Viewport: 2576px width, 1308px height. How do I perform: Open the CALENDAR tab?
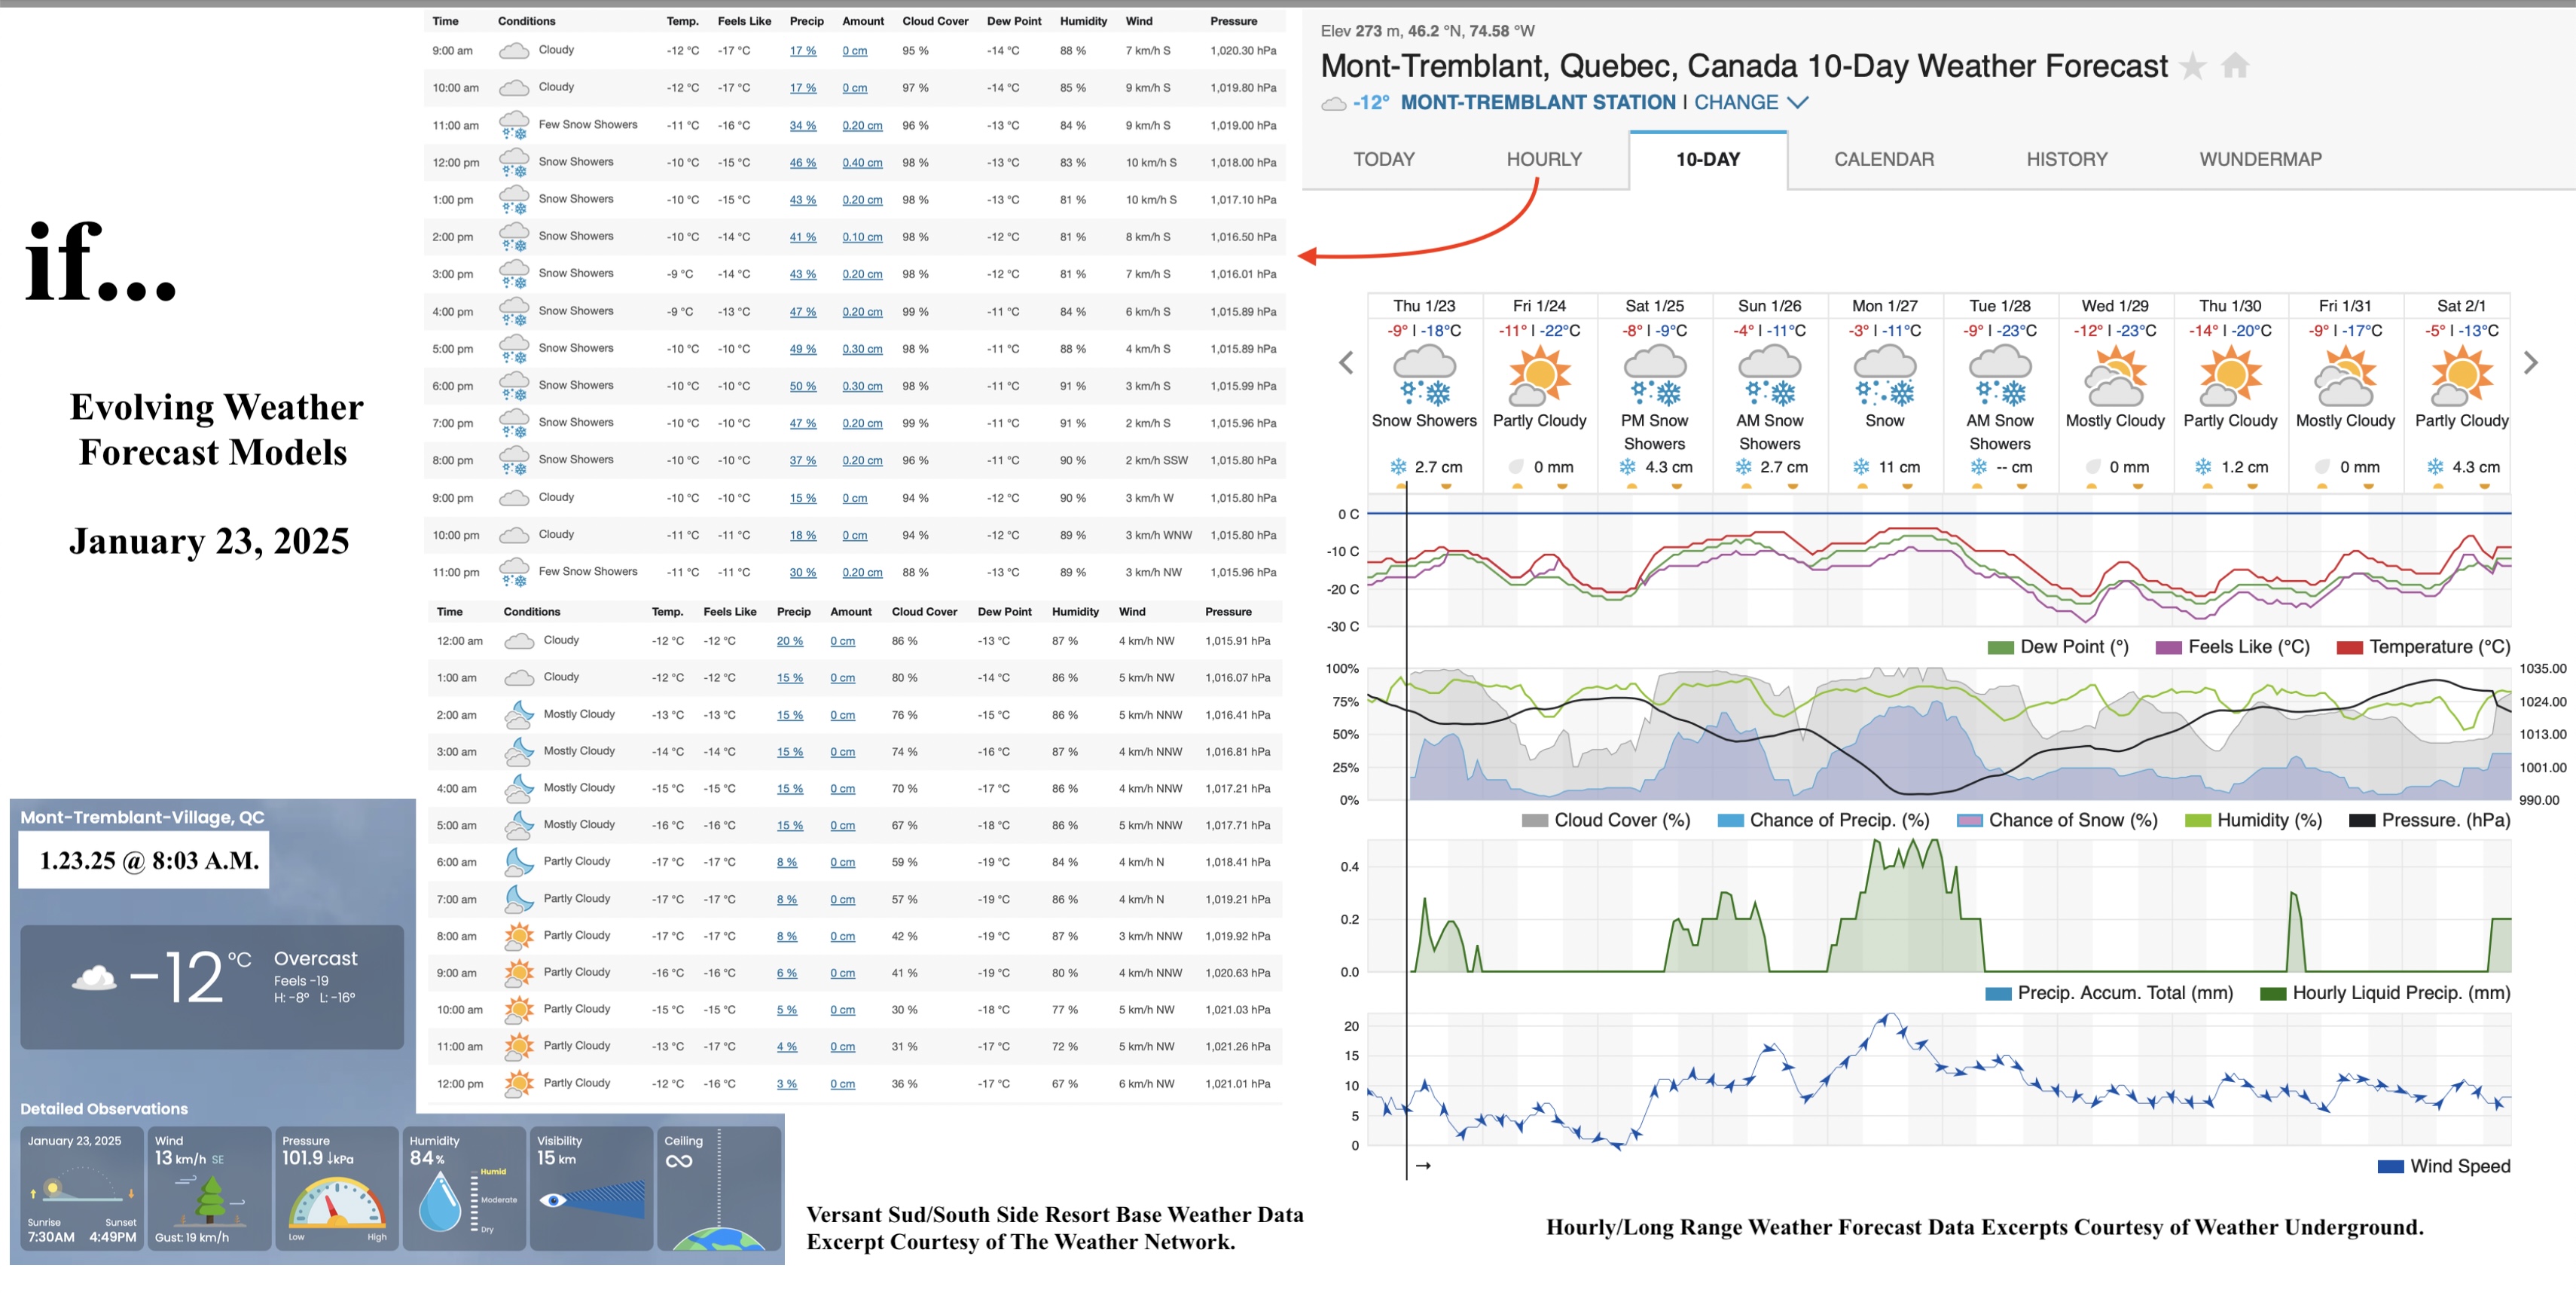click(1884, 159)
